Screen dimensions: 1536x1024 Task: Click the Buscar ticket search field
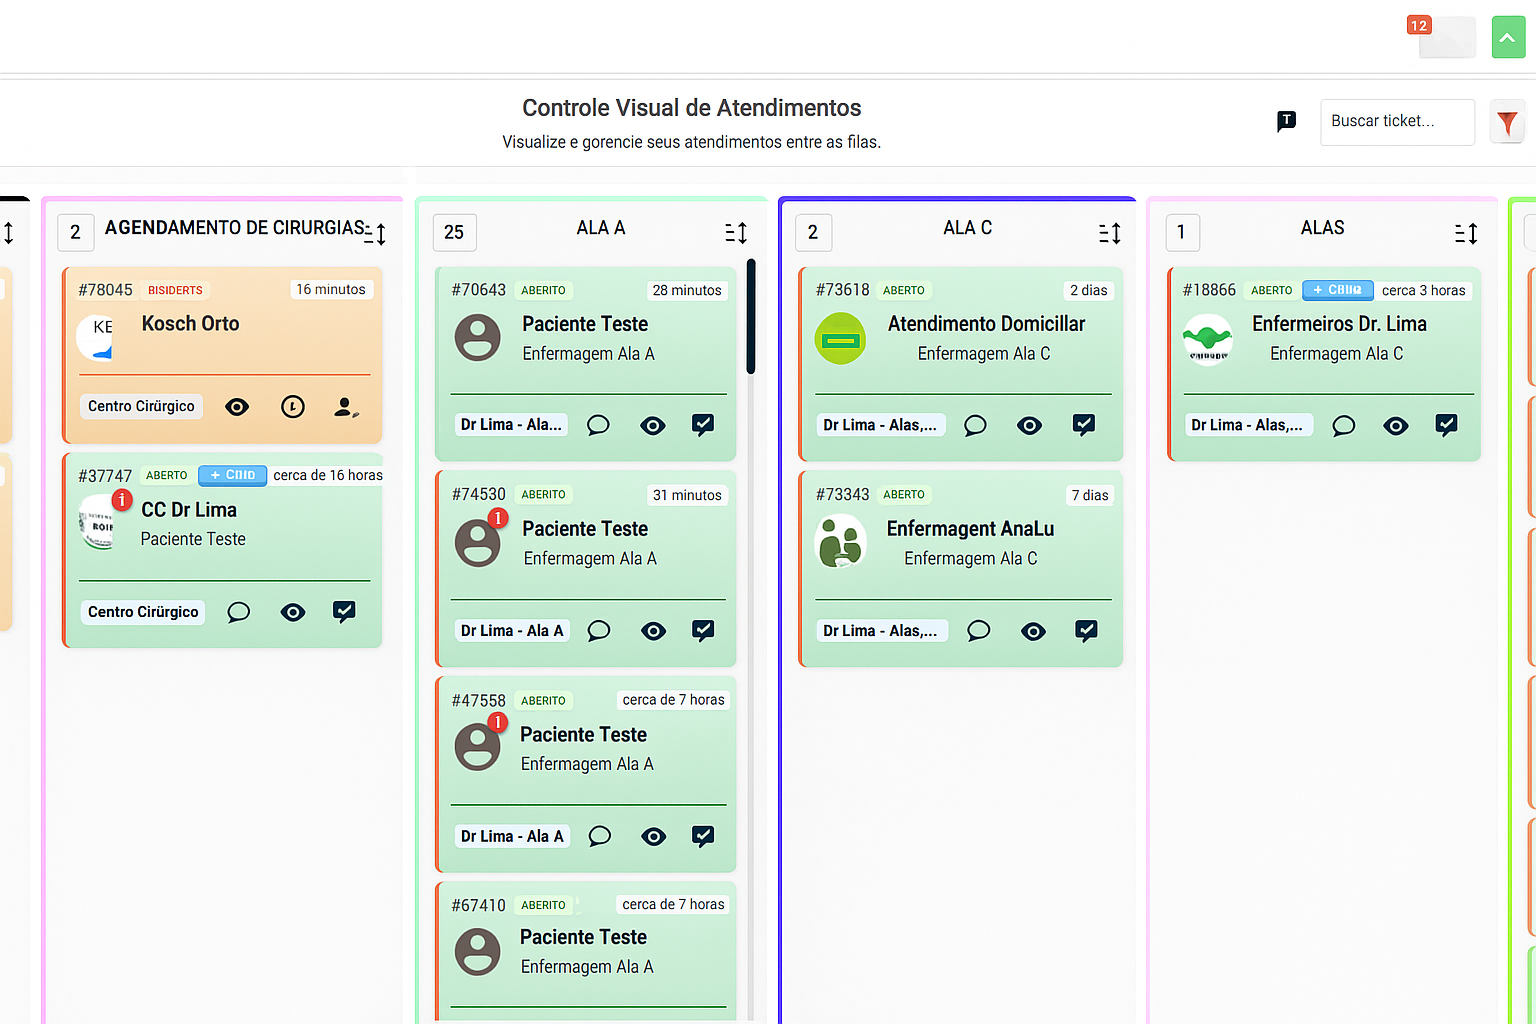(1397, 121)
